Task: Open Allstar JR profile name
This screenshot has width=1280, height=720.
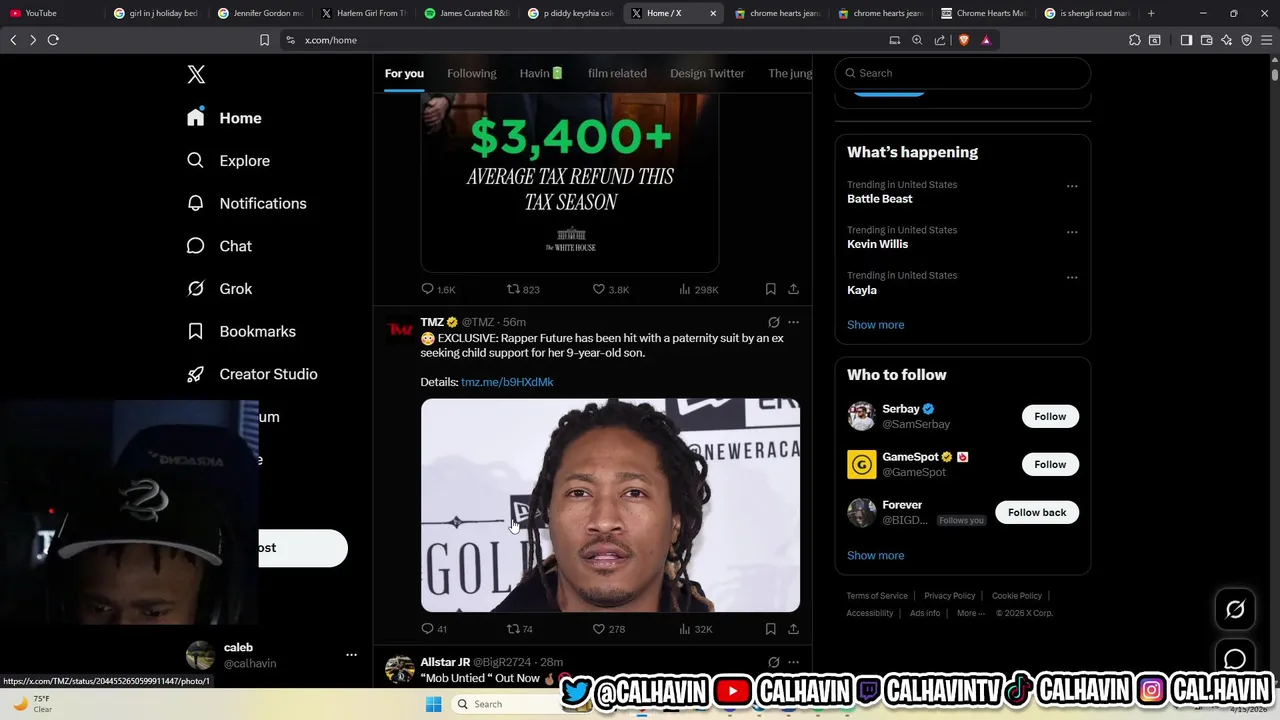Action: point(445,662)
